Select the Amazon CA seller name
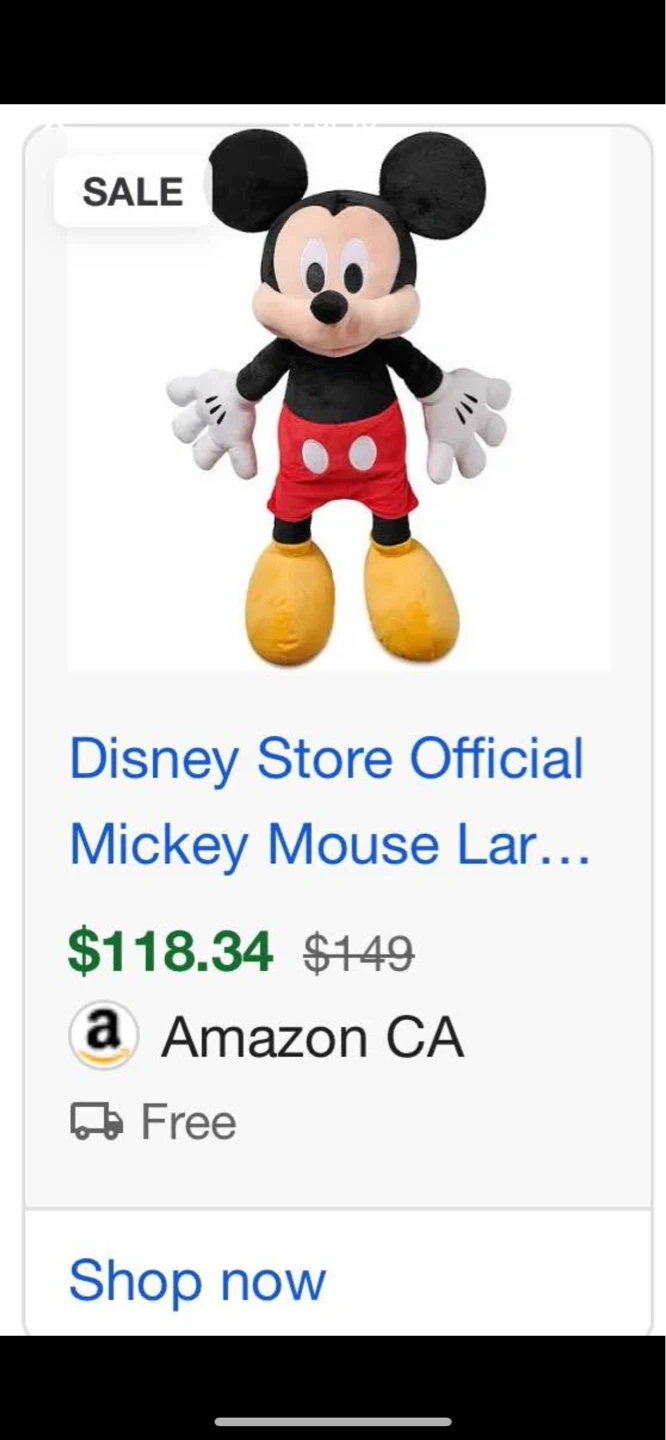The image size is (666, 1440). pyautogui.click(x=312, y=1037)
